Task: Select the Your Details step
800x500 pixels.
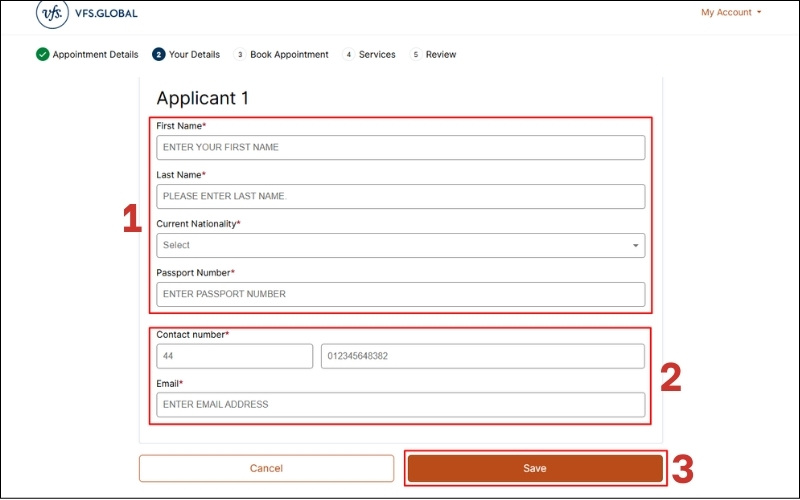Action: click(x=193, y=55)
